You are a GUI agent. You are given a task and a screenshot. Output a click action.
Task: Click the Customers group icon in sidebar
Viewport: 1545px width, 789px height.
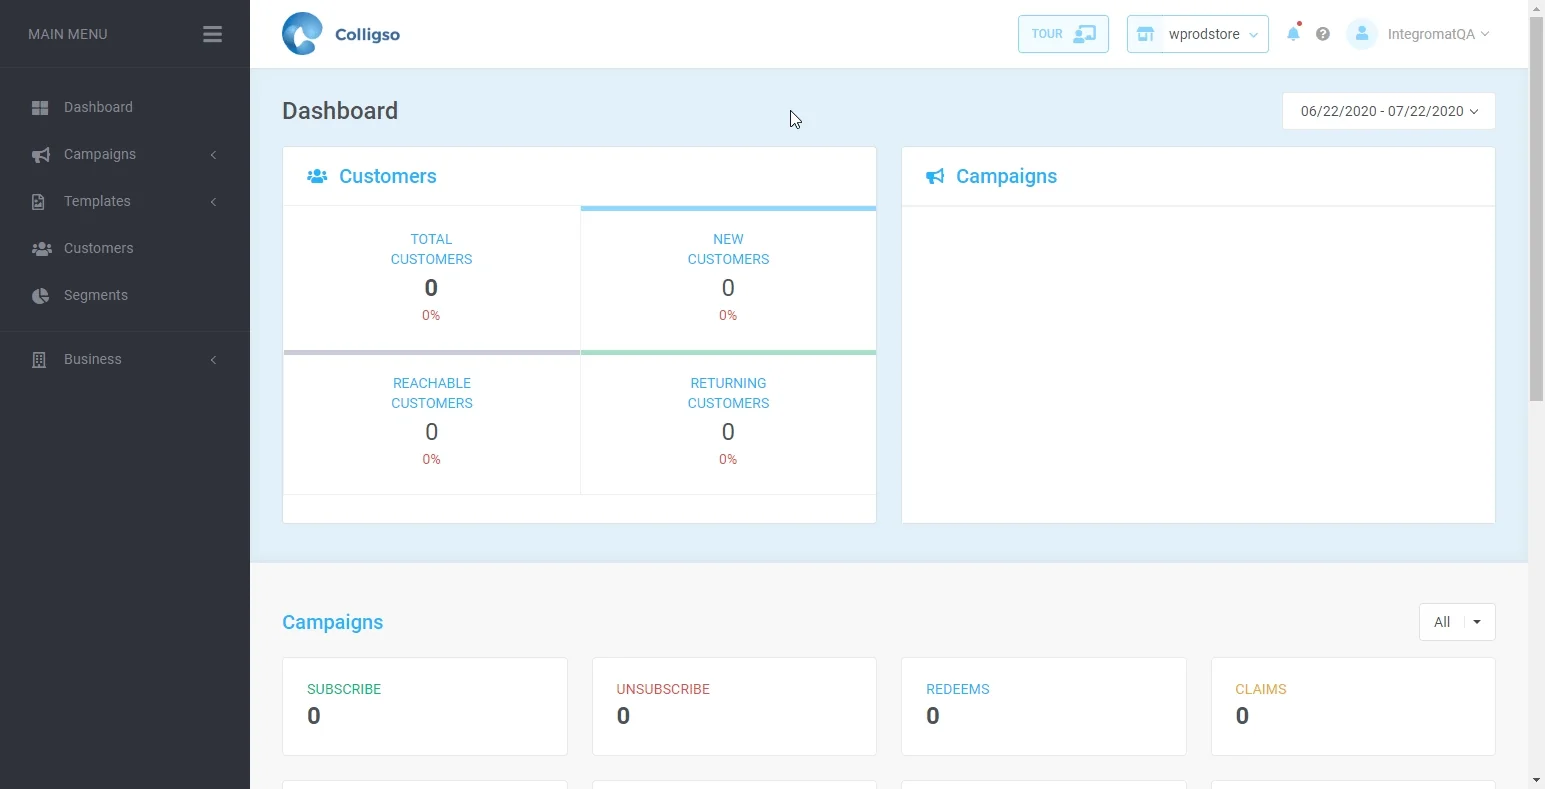click(x=41, y=248)
